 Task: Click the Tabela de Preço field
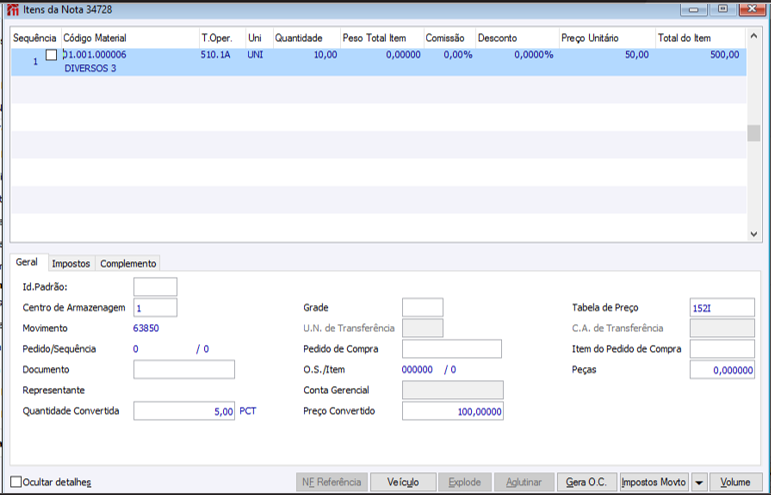pyautogui.click(x=722, y=308)
